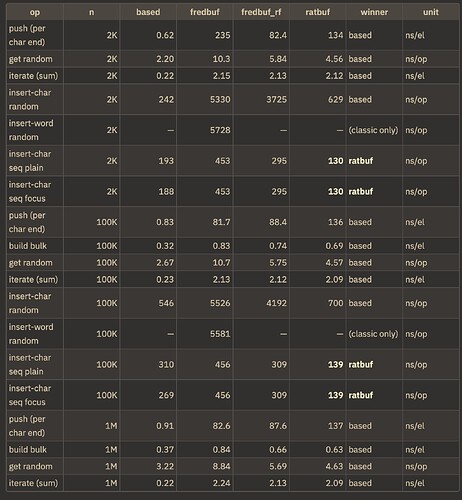Select the 'fredbuf_rf' column header
The height and width of the screenshot is (500, 462).
[x=261, y=12]
